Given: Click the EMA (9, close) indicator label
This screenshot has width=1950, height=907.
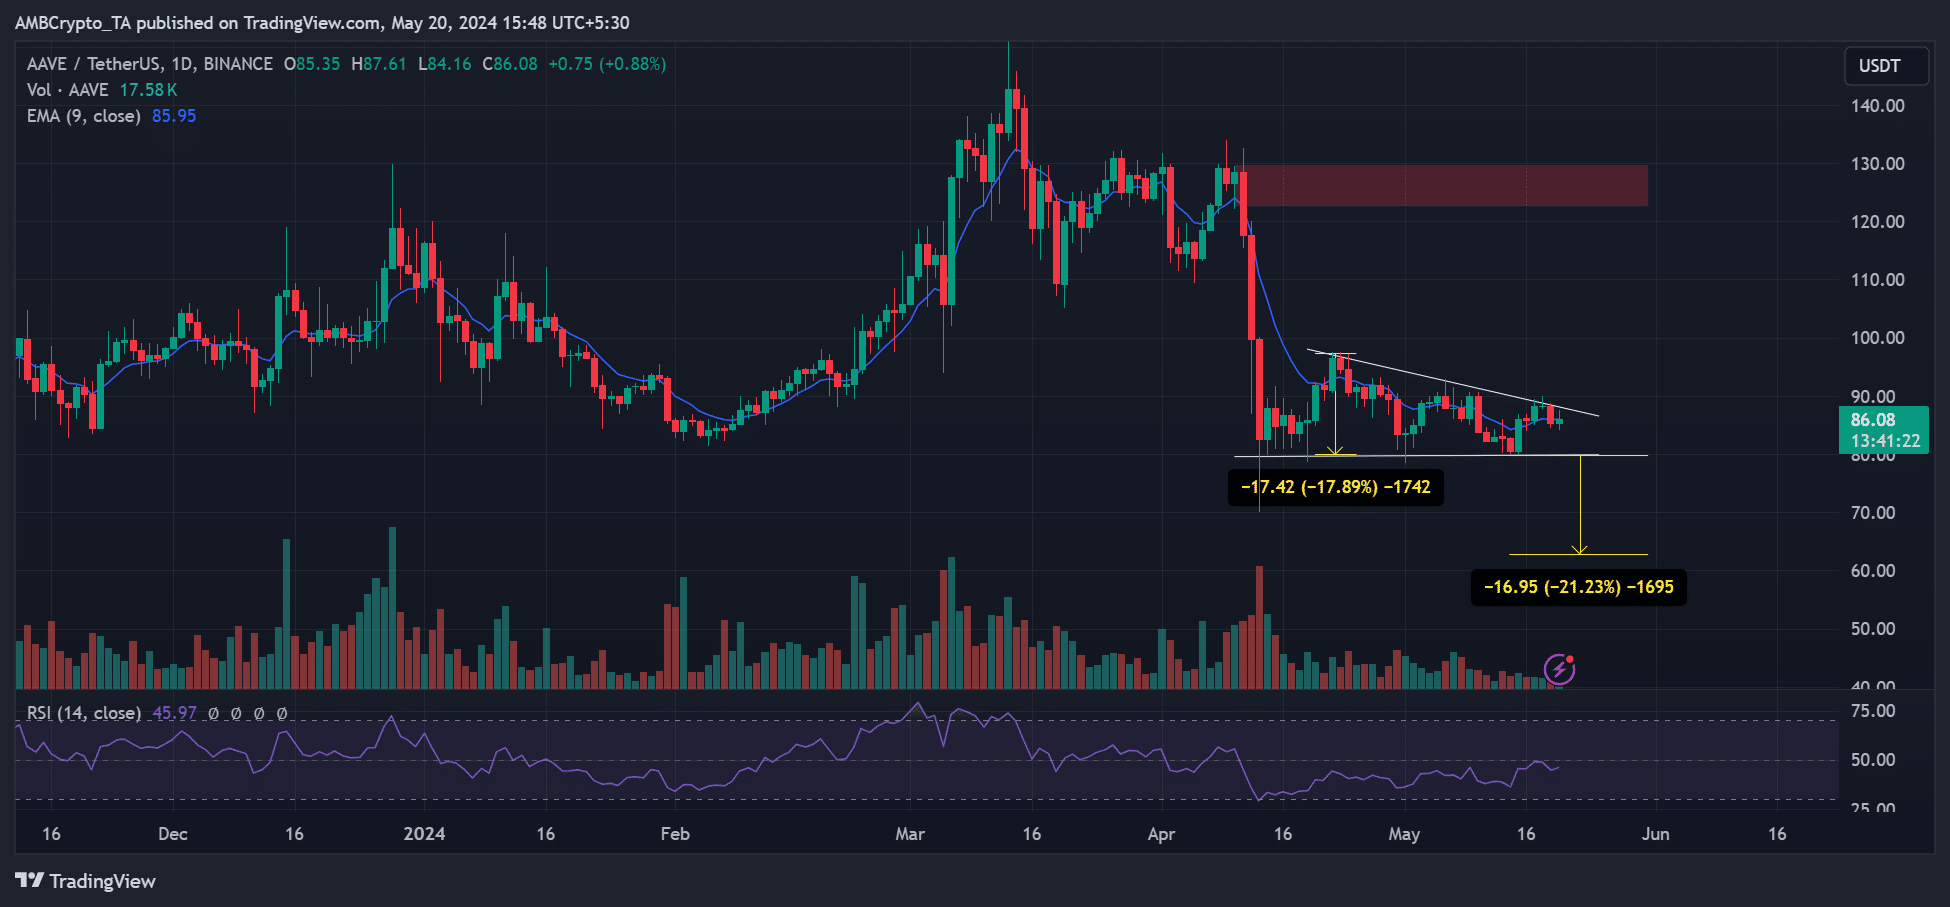Looking at the screenshot, I should 83,116.
